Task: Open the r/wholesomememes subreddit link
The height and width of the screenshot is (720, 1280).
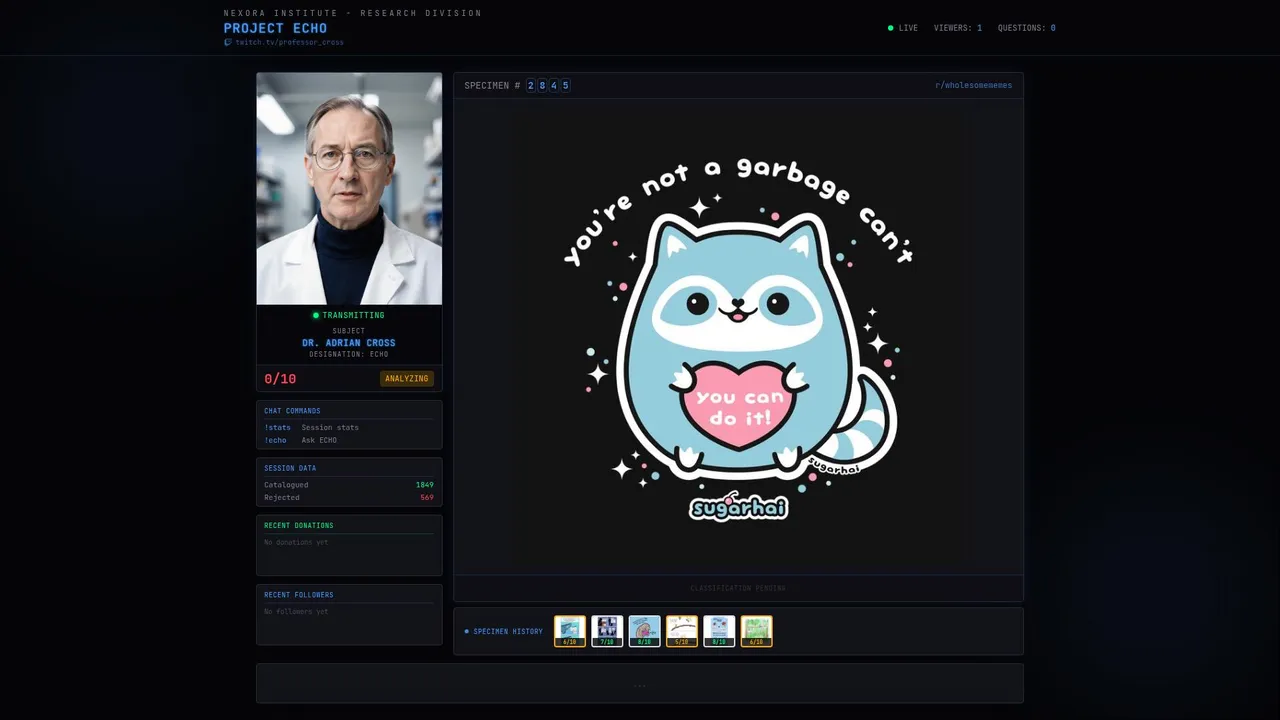Action: (x=973, y=85)
